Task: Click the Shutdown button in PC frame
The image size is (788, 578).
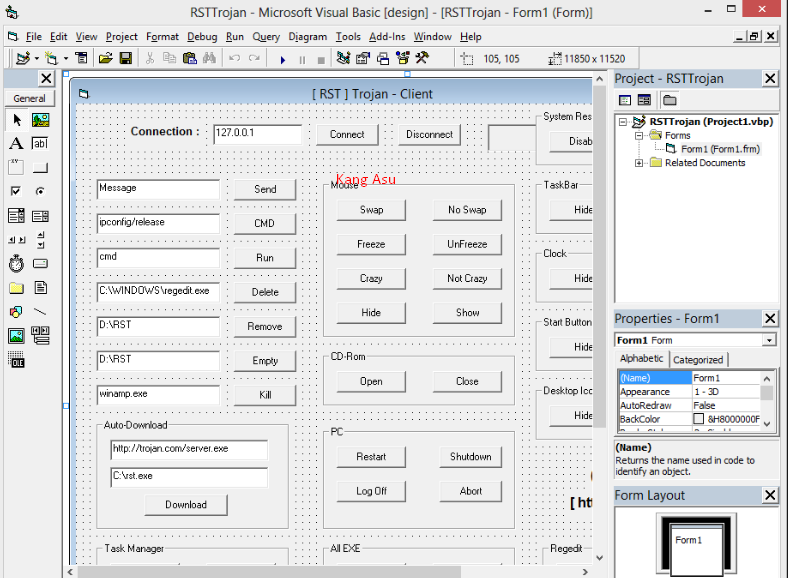Action: pyautogui.click(x=470, y=457)
